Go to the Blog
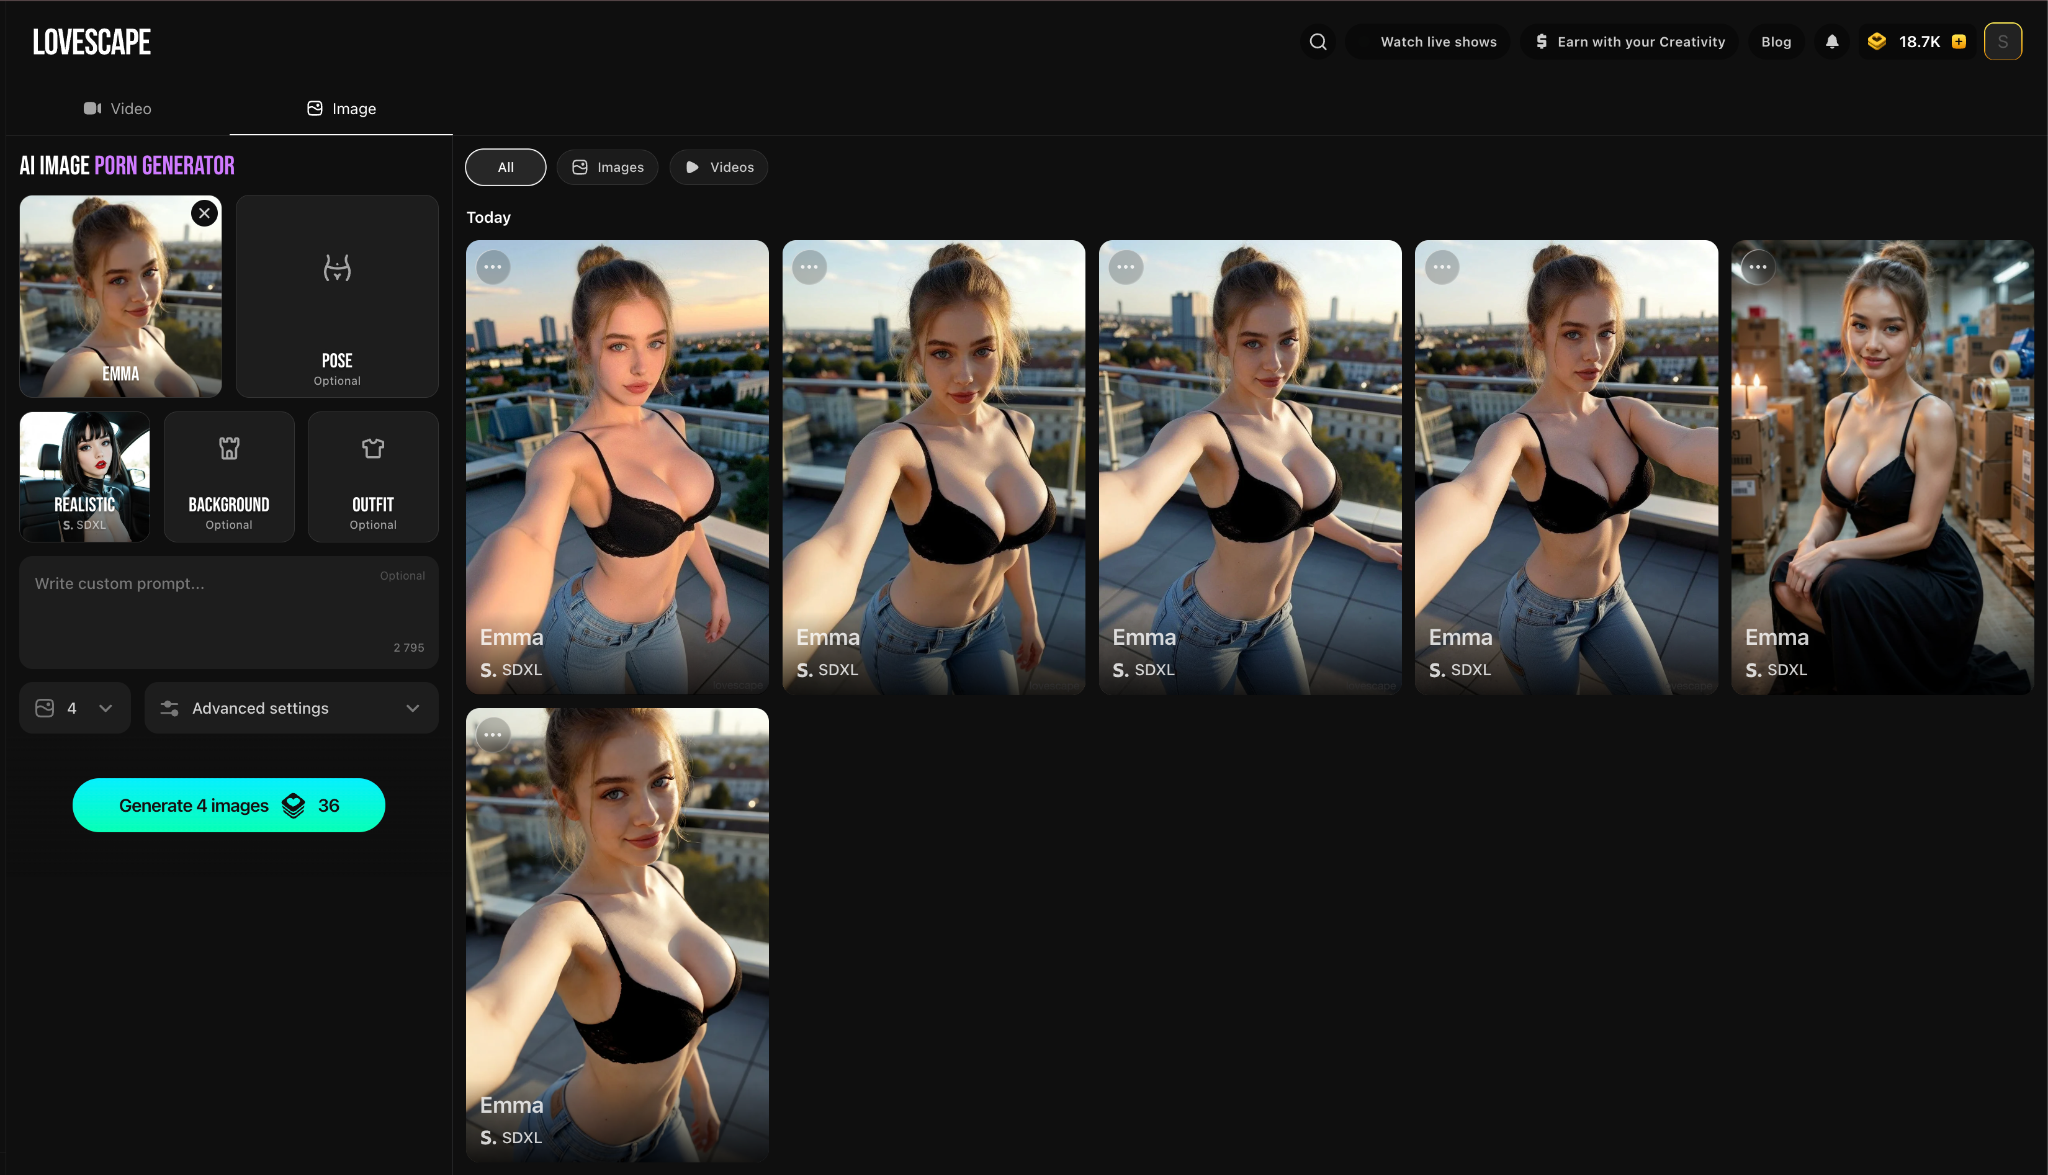The width and height of the screenshot is (2048, 1175). coord(1776,41)
